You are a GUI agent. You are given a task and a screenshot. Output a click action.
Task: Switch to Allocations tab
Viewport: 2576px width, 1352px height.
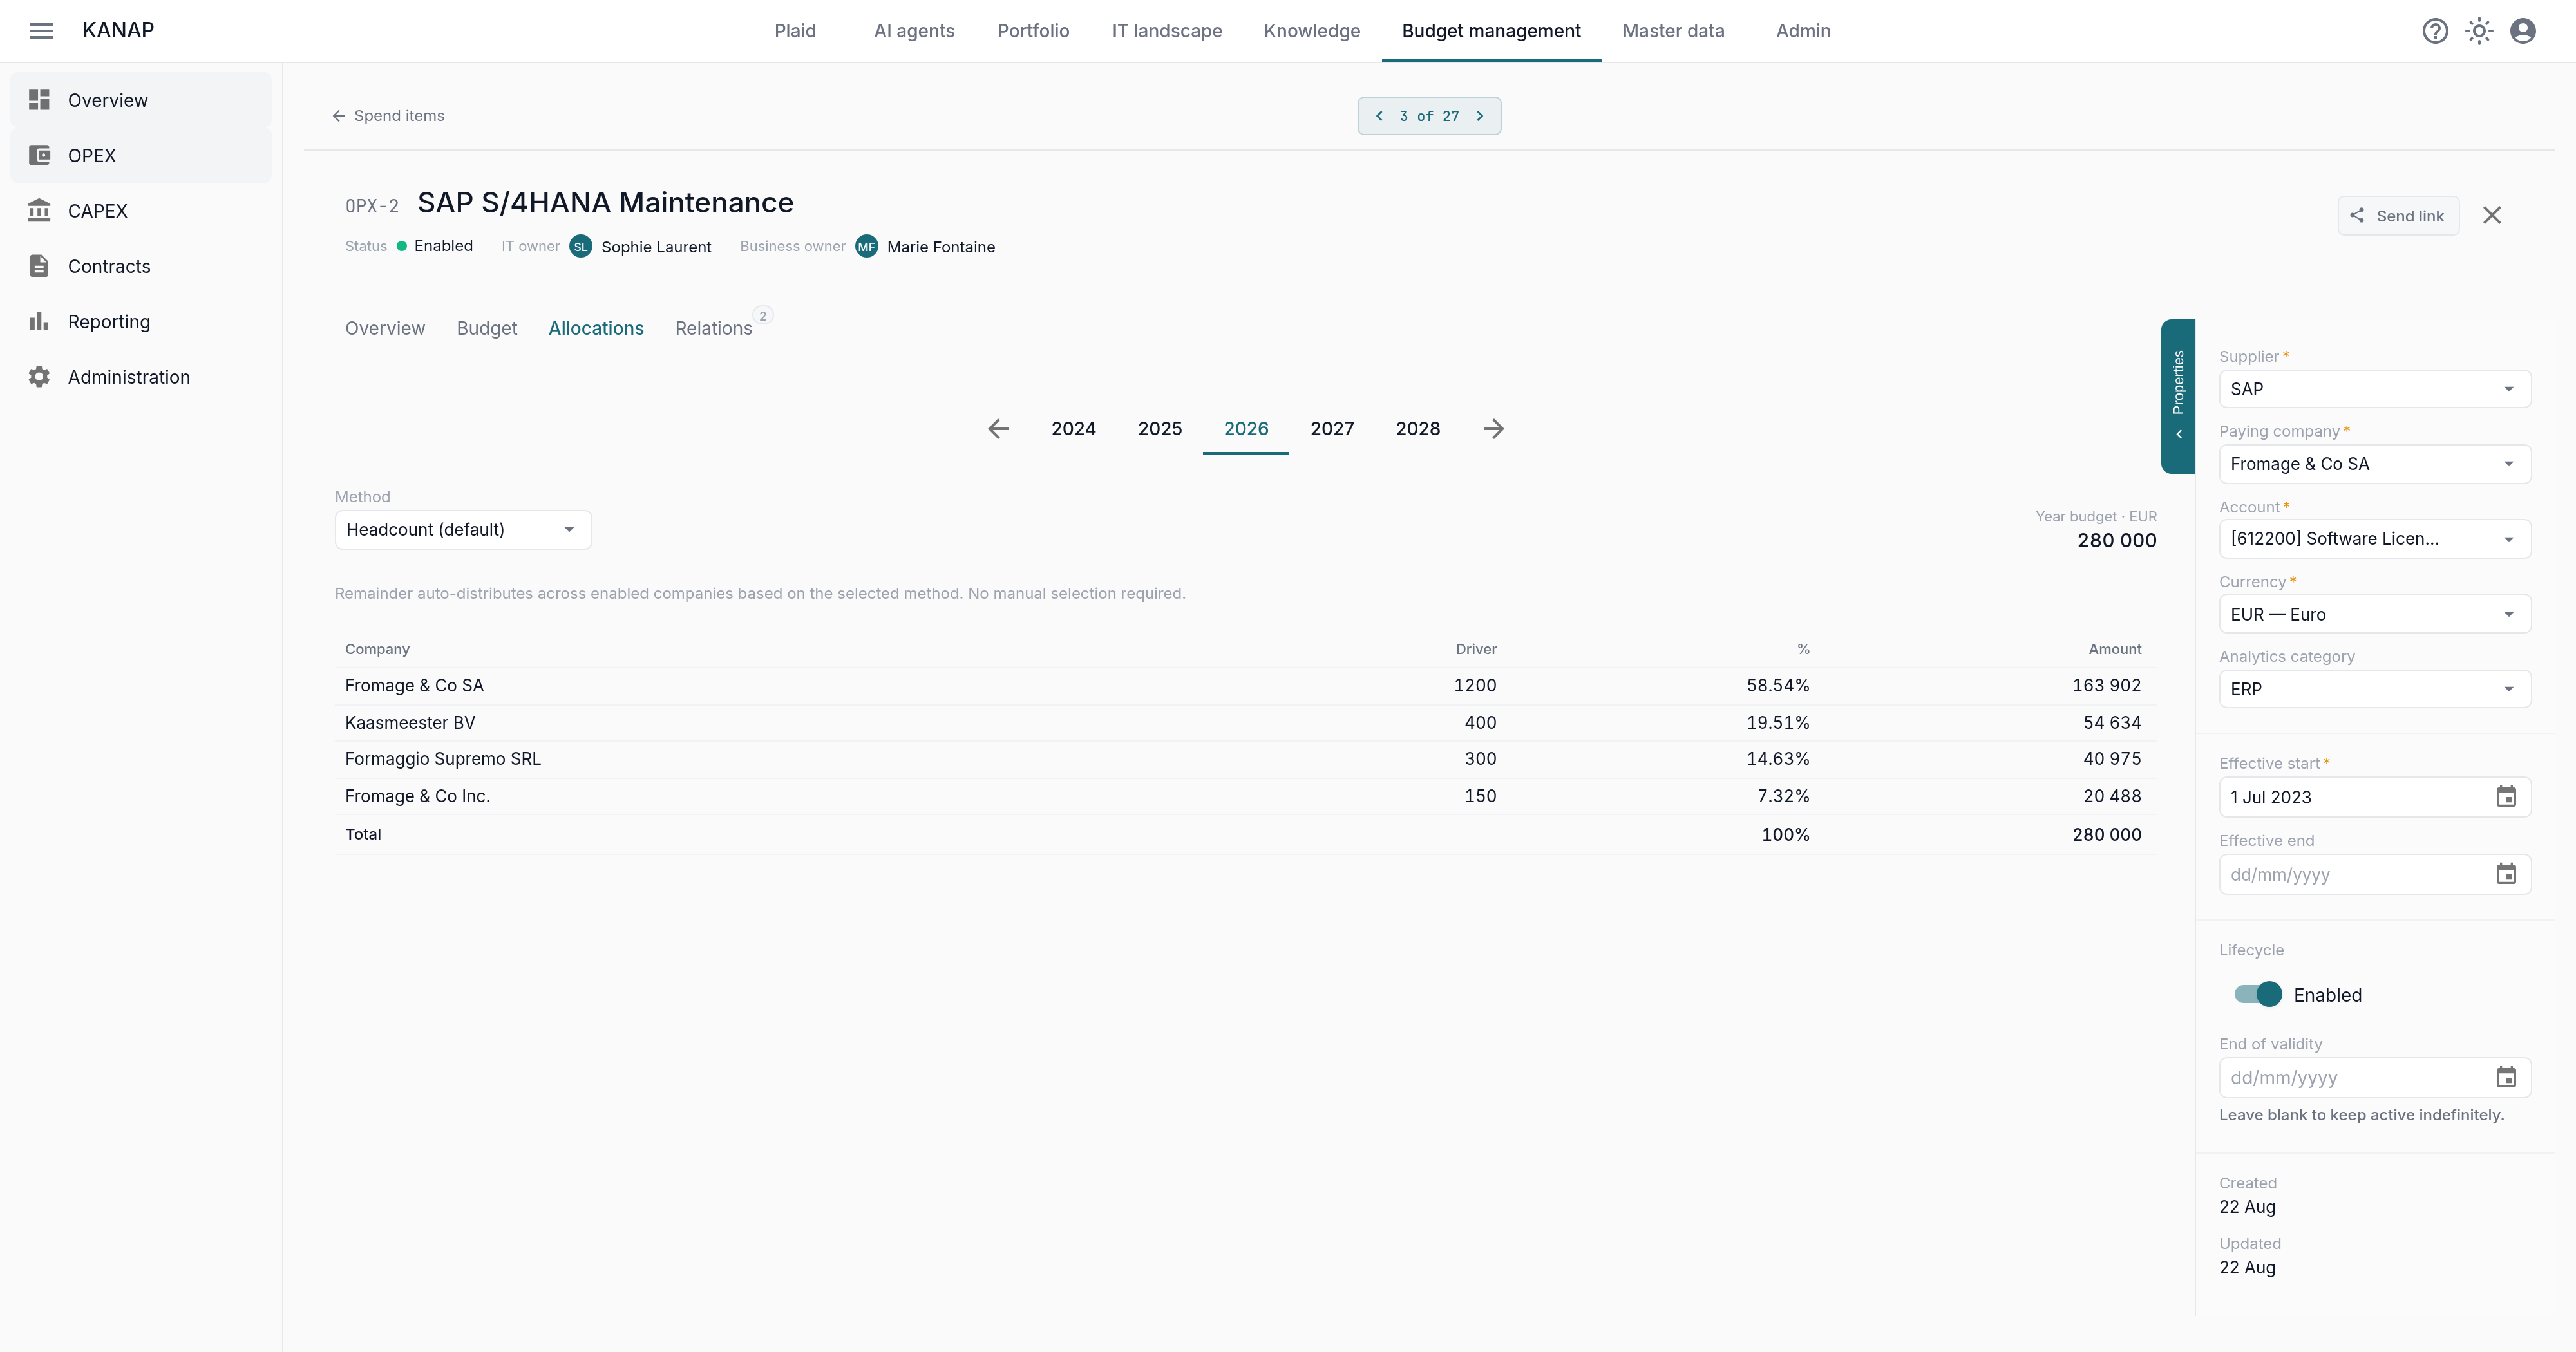(x=596, y=328)
